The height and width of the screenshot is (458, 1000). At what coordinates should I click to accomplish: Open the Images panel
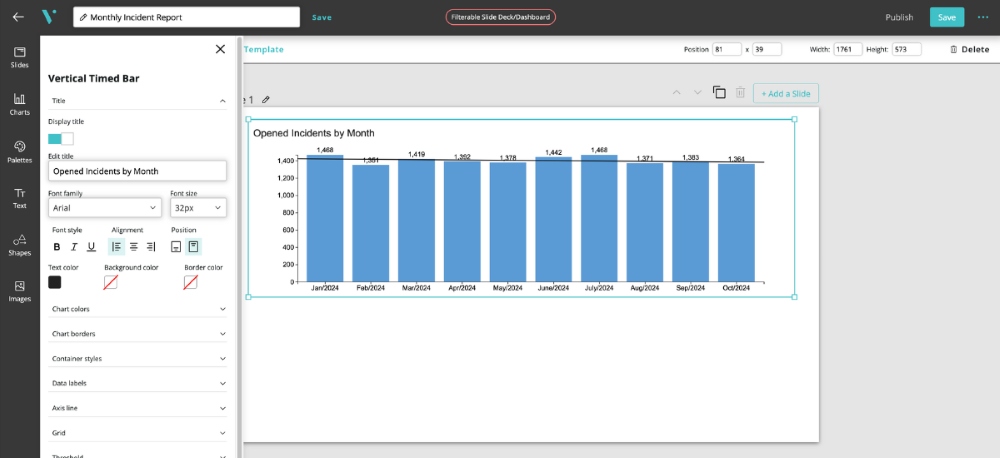tap(20, 292)
